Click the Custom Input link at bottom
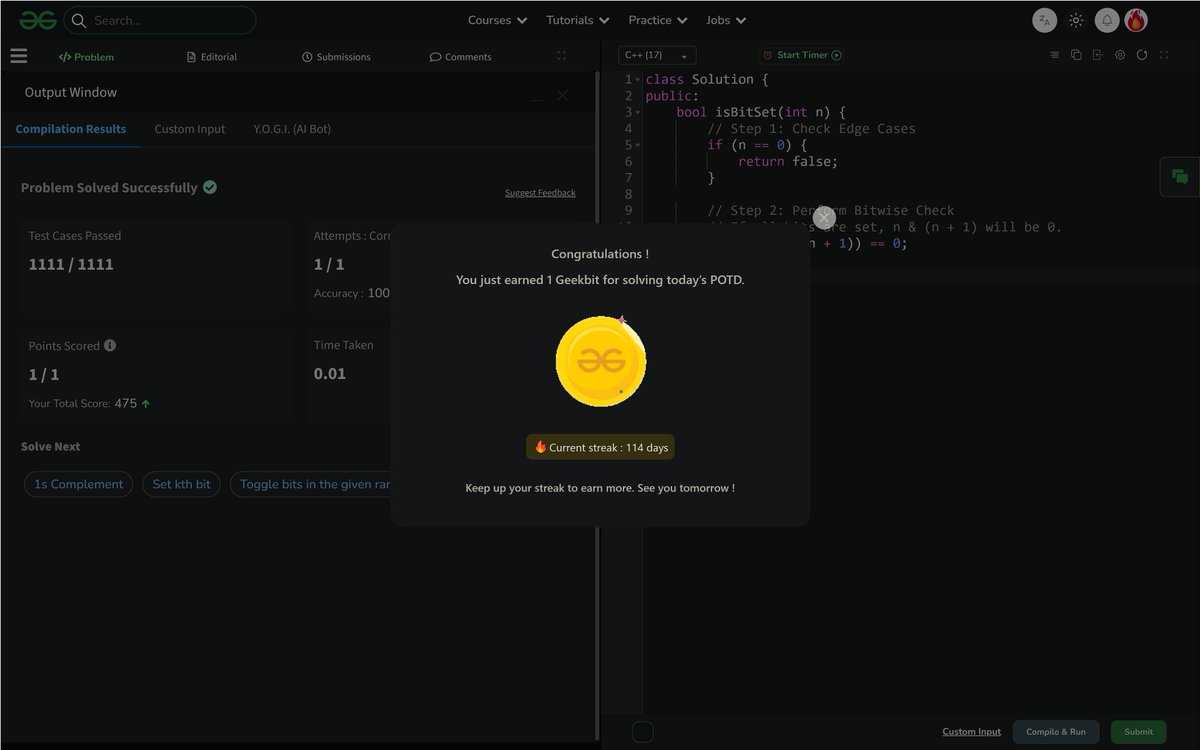The width and height of the screenshot is (1200, 750). pos(972,732)
